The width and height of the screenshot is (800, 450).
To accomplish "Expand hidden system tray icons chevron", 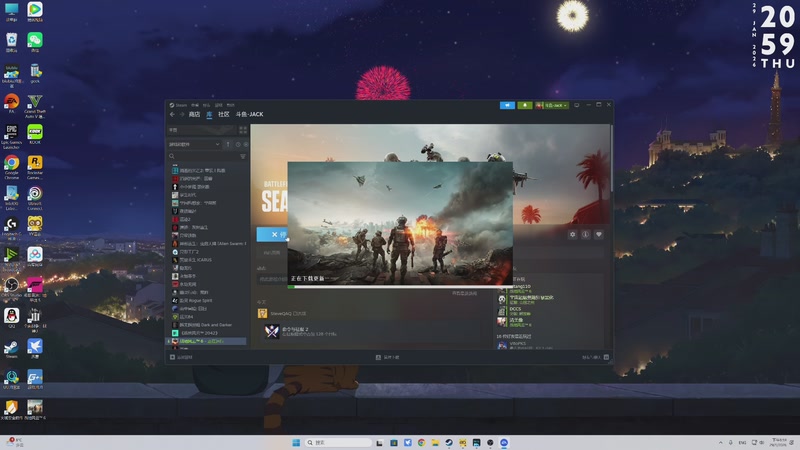I will [720, 442].
